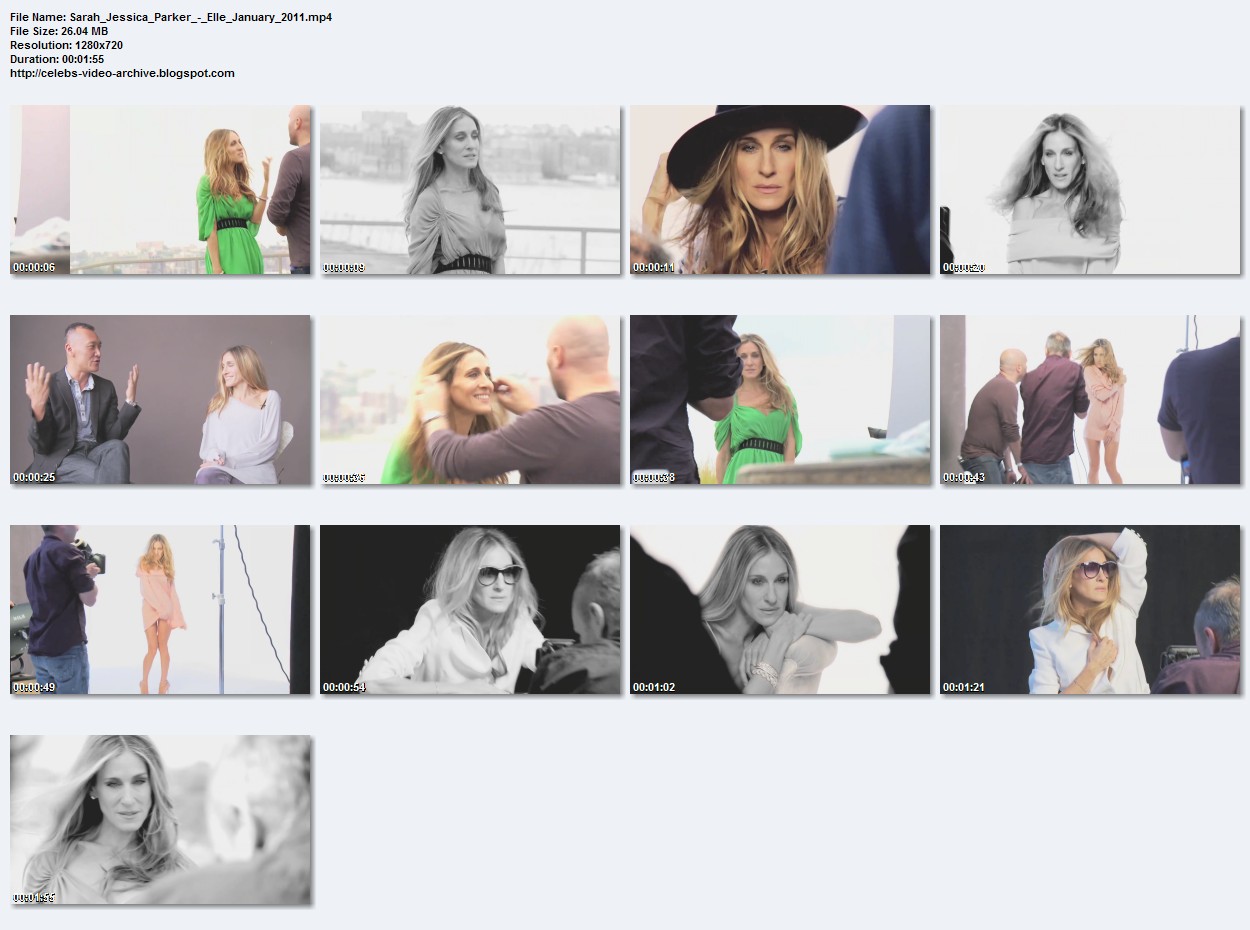Open the grayscale thumbnail by the waterfront railing
Image resolution: width=1250 pixels, height=930 pixels.
tap(470, 190)
